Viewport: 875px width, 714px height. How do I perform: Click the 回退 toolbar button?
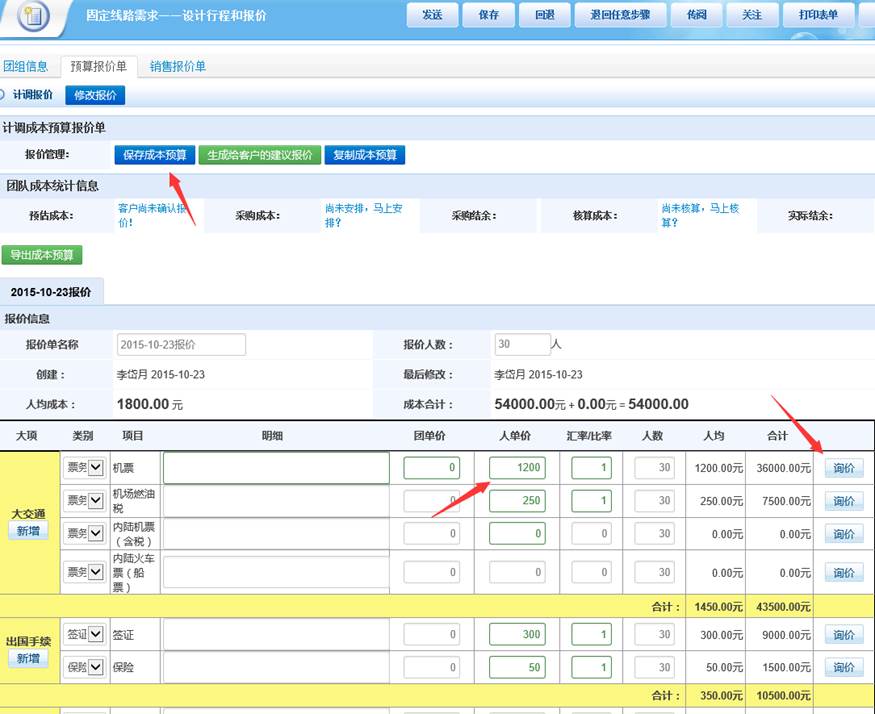pyautogui.click(x=545, y=15)
